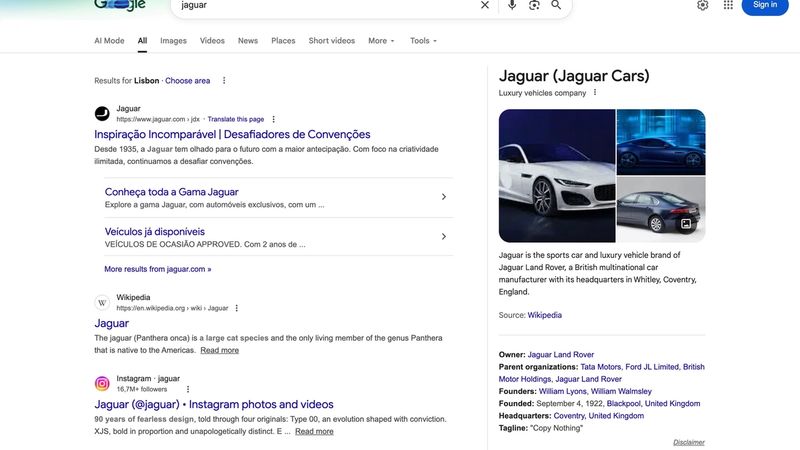800x450 pixels.
Task: Click More results from jaguar.com
Action: point(158,269)
